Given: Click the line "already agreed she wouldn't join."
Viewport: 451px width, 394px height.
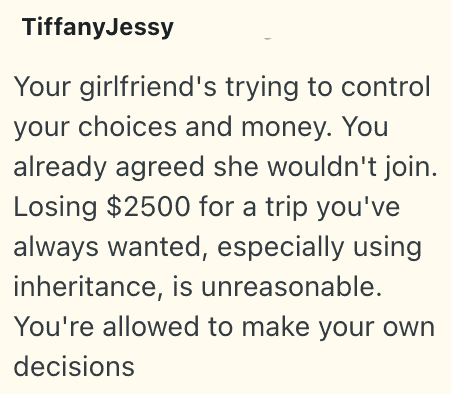Looking at the screenshot, I should [225, 167].
